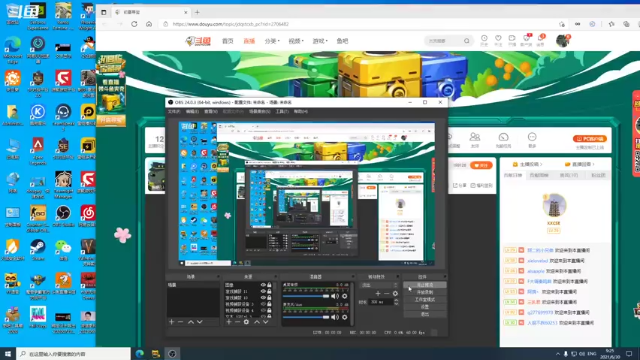Adjust the microphone/Aux volume slider
Image resolution: width=640 pixels, height=360 pixels.
point(306,317)
